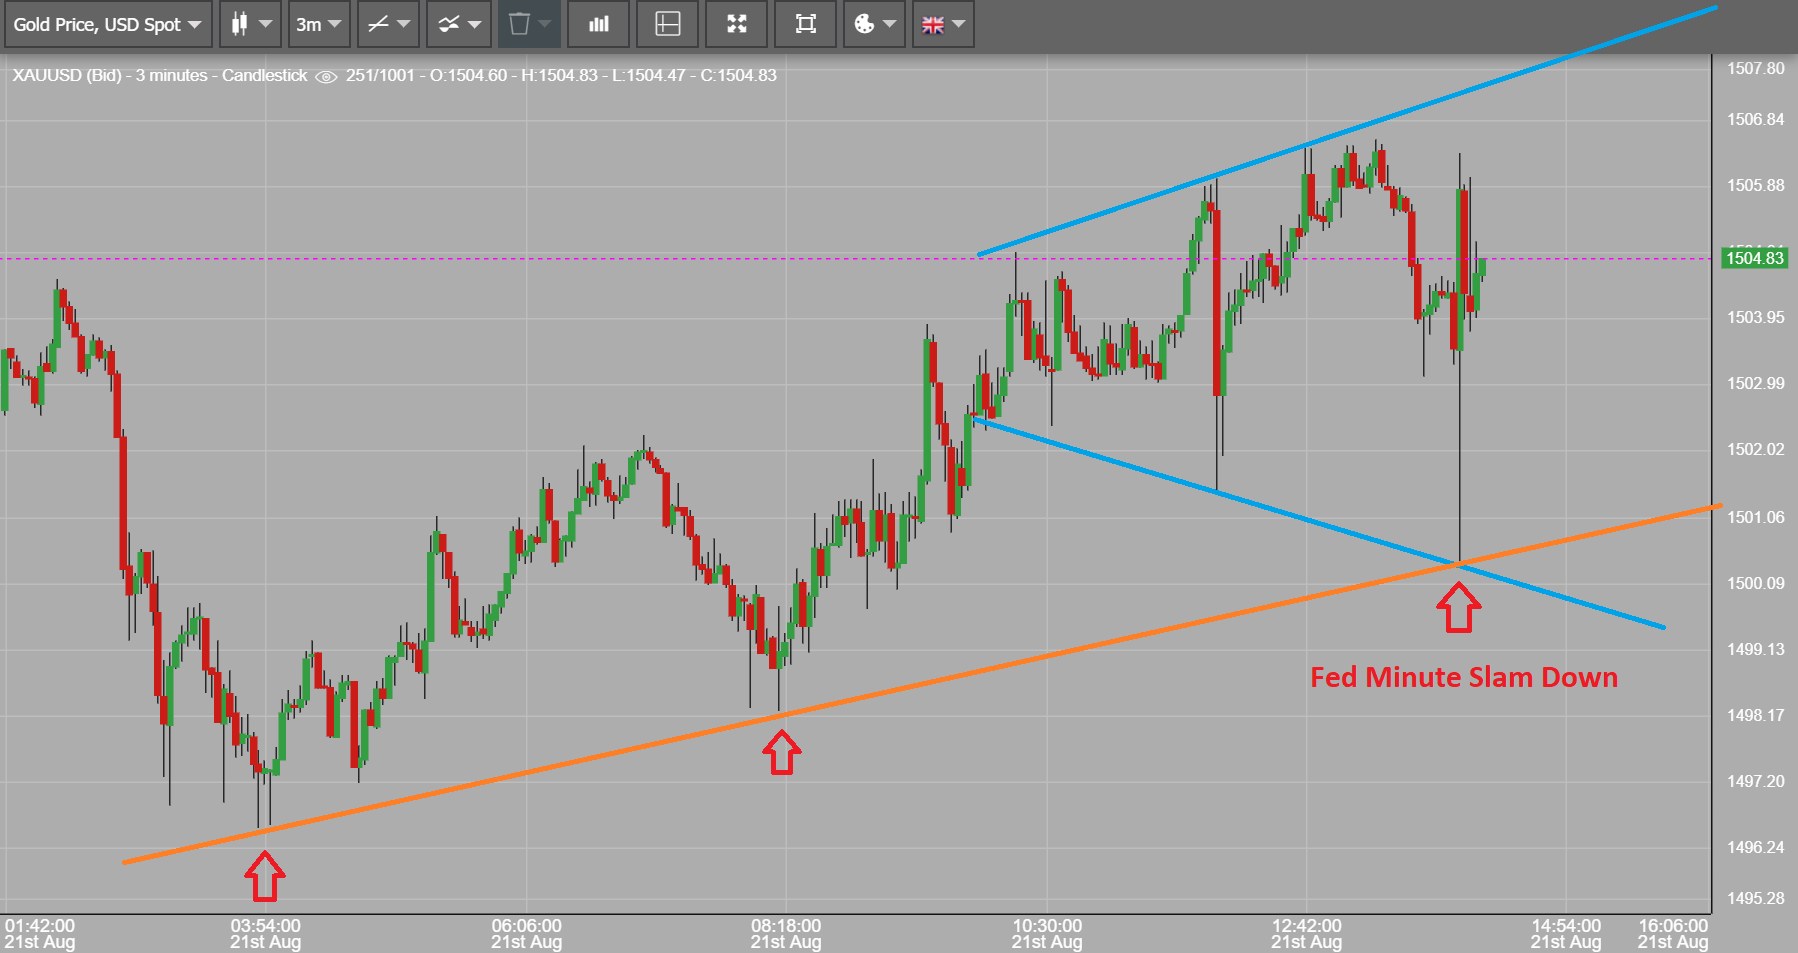1798x953 pixels.
Task: Click the XAUUSD (Bid) - 3 minutes - Candlestick legend
Action: tap(160, 75)
